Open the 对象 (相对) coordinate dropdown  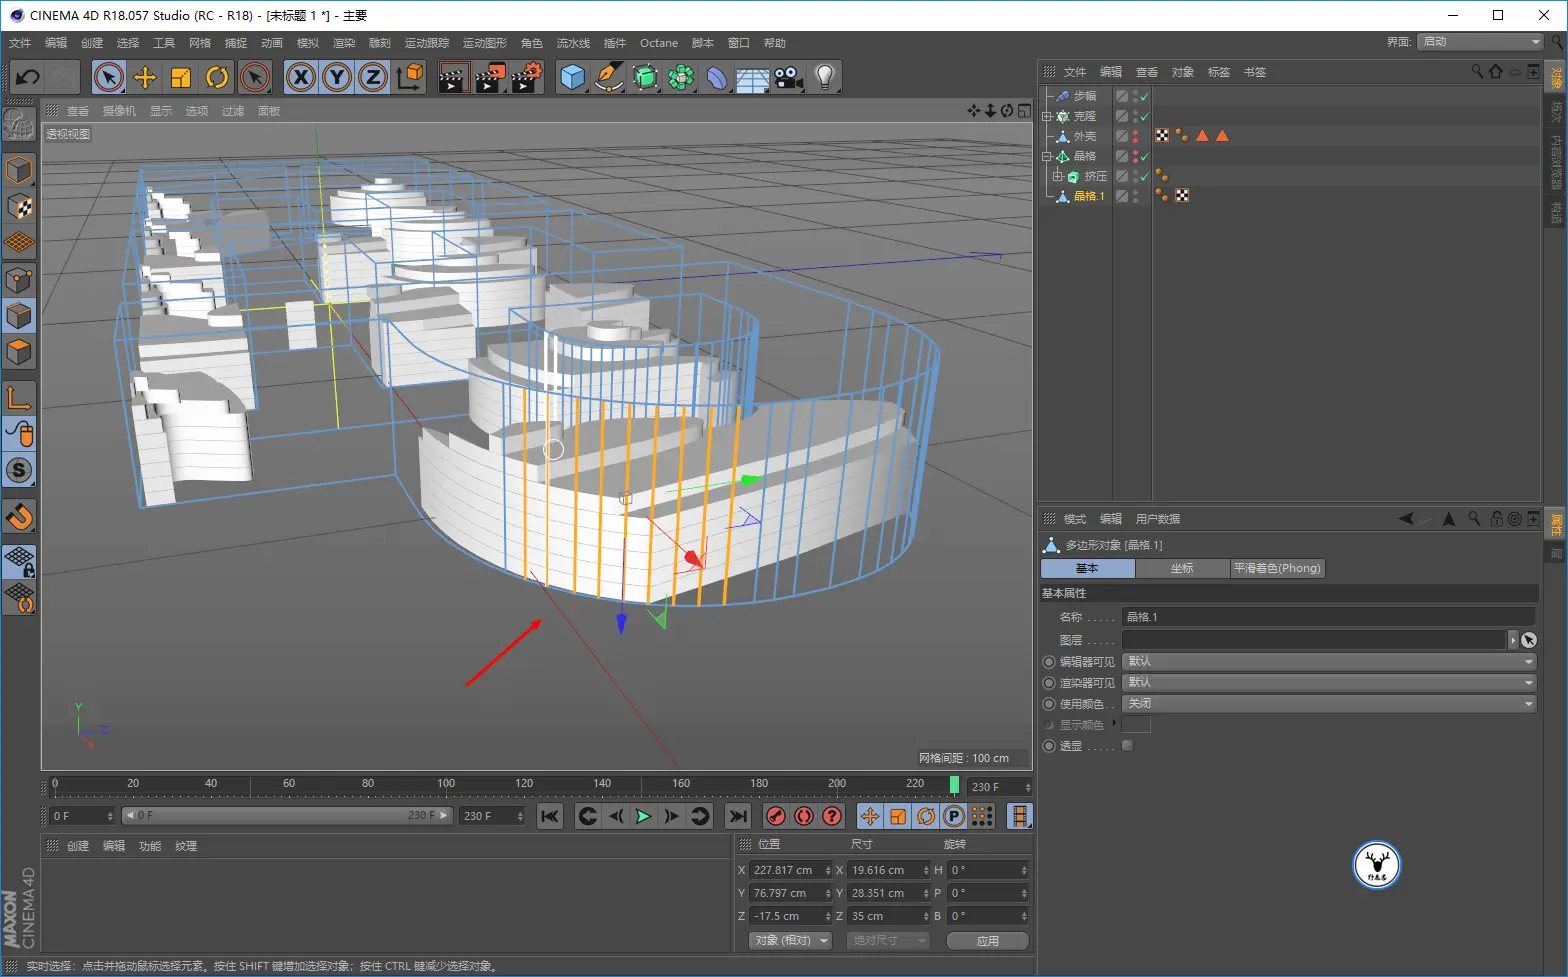pyautogui.click(x=790, y=940)
